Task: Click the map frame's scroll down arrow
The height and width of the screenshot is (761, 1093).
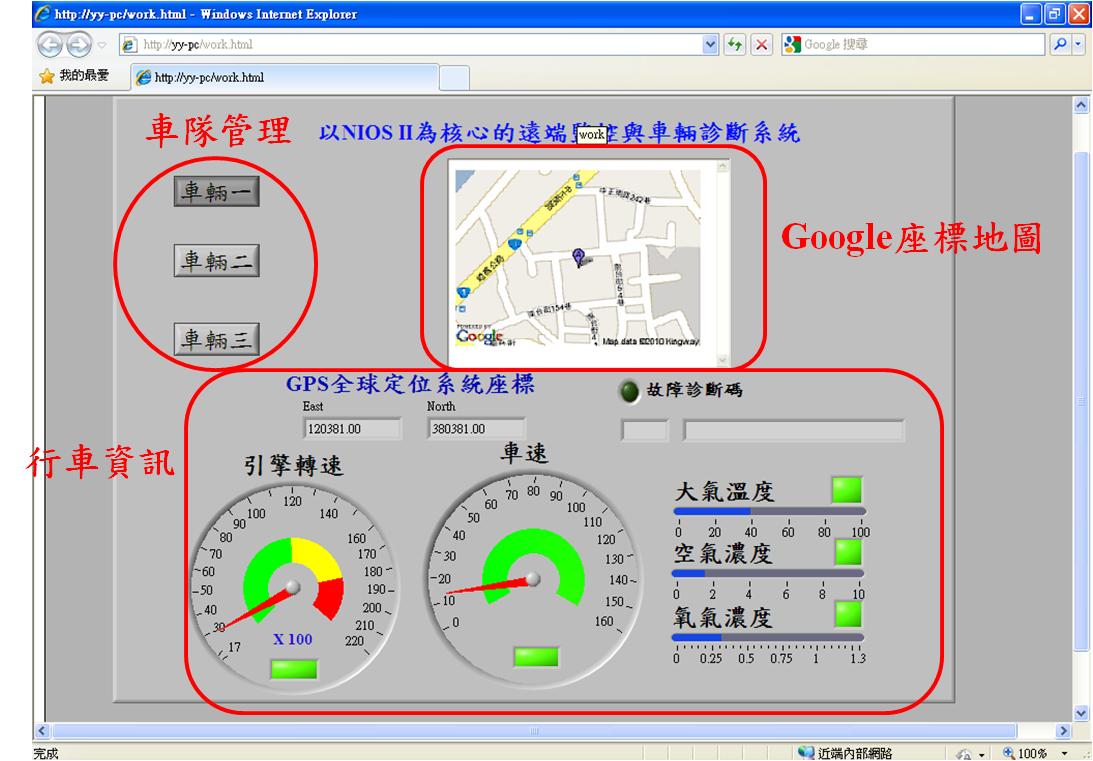Action: [x=722, y=360]
